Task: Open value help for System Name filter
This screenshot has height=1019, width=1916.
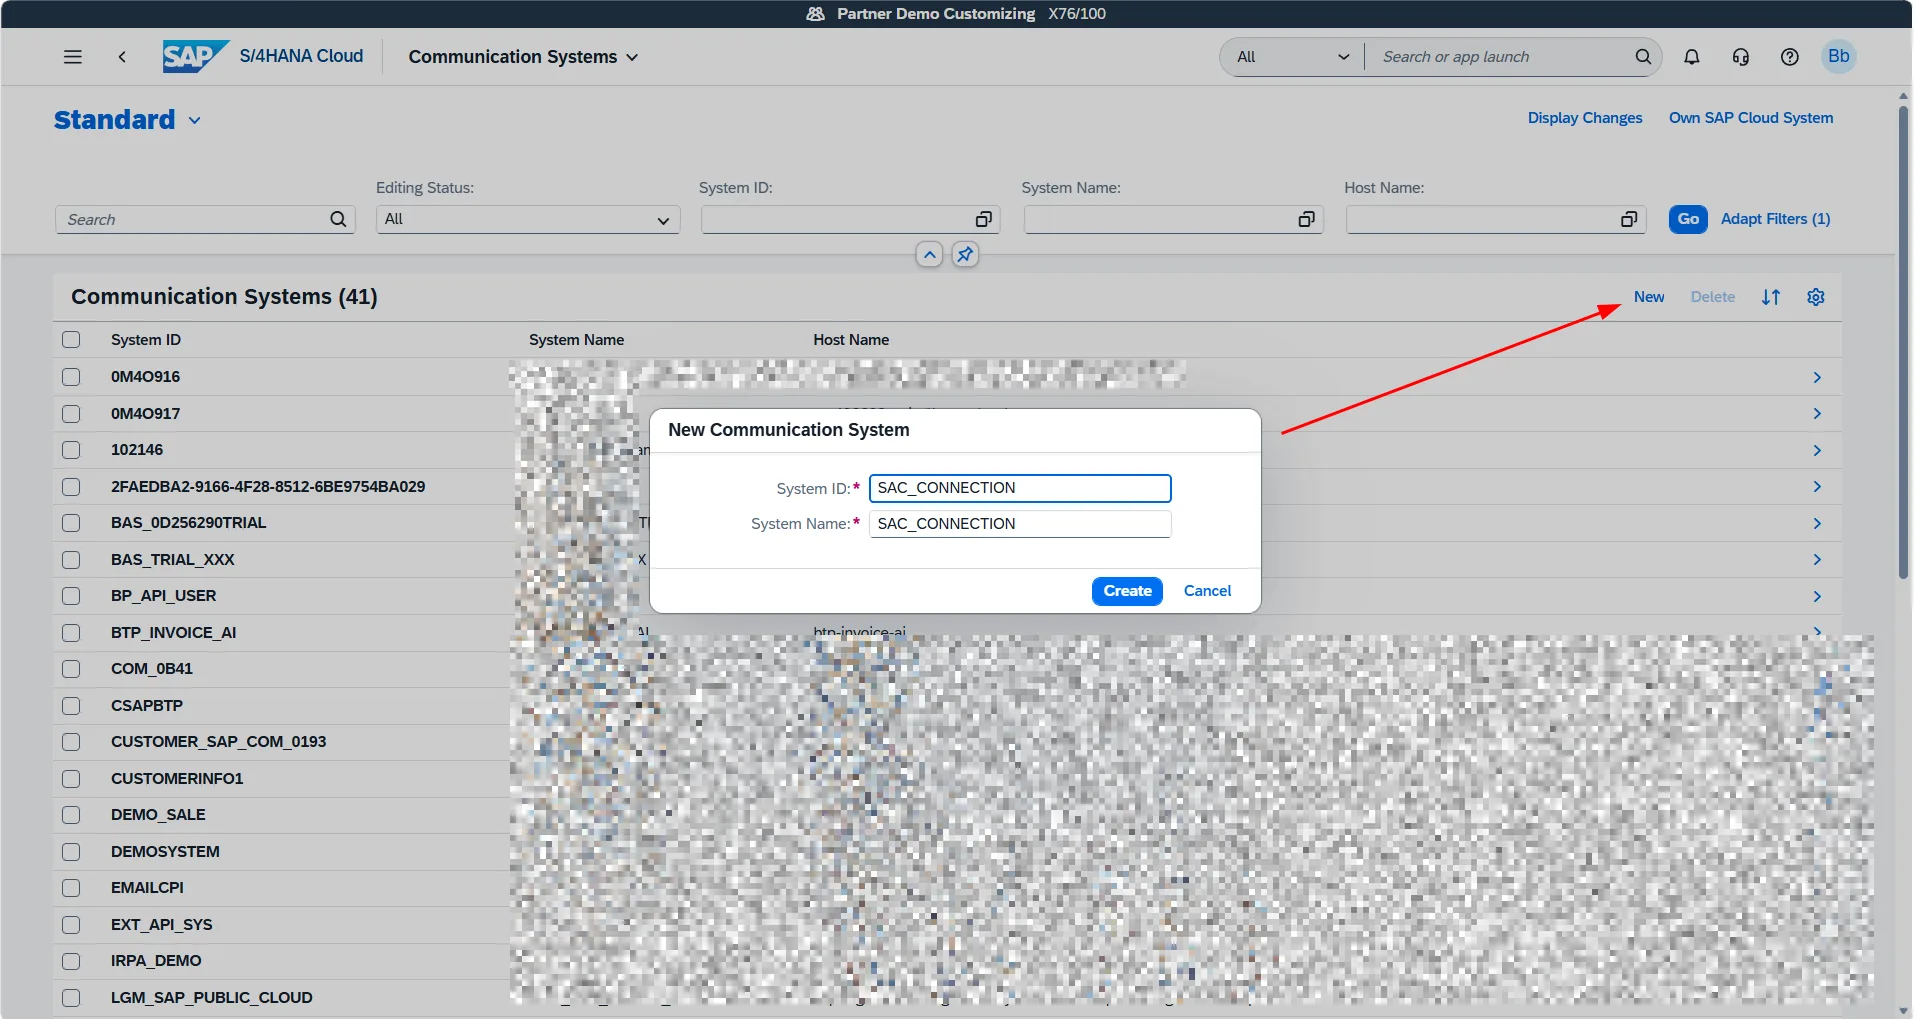Action: coord(1306,219)
